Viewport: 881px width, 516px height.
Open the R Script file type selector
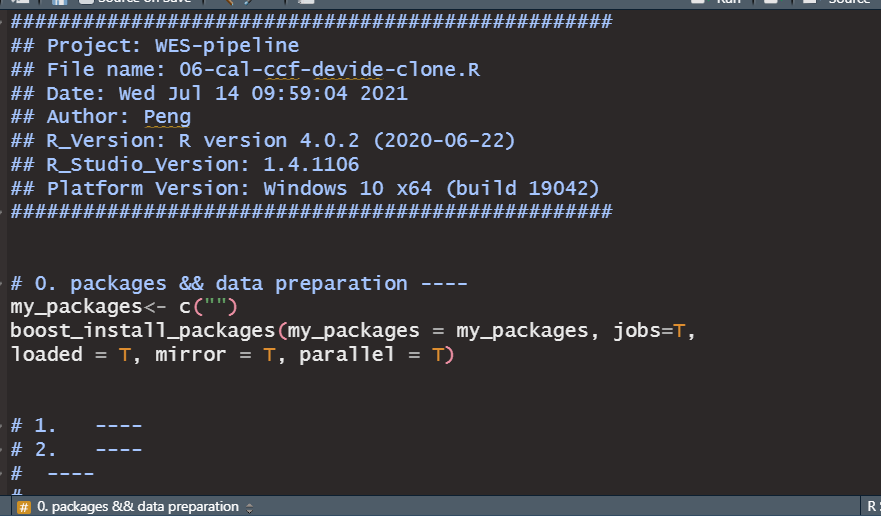coord(873,506)
